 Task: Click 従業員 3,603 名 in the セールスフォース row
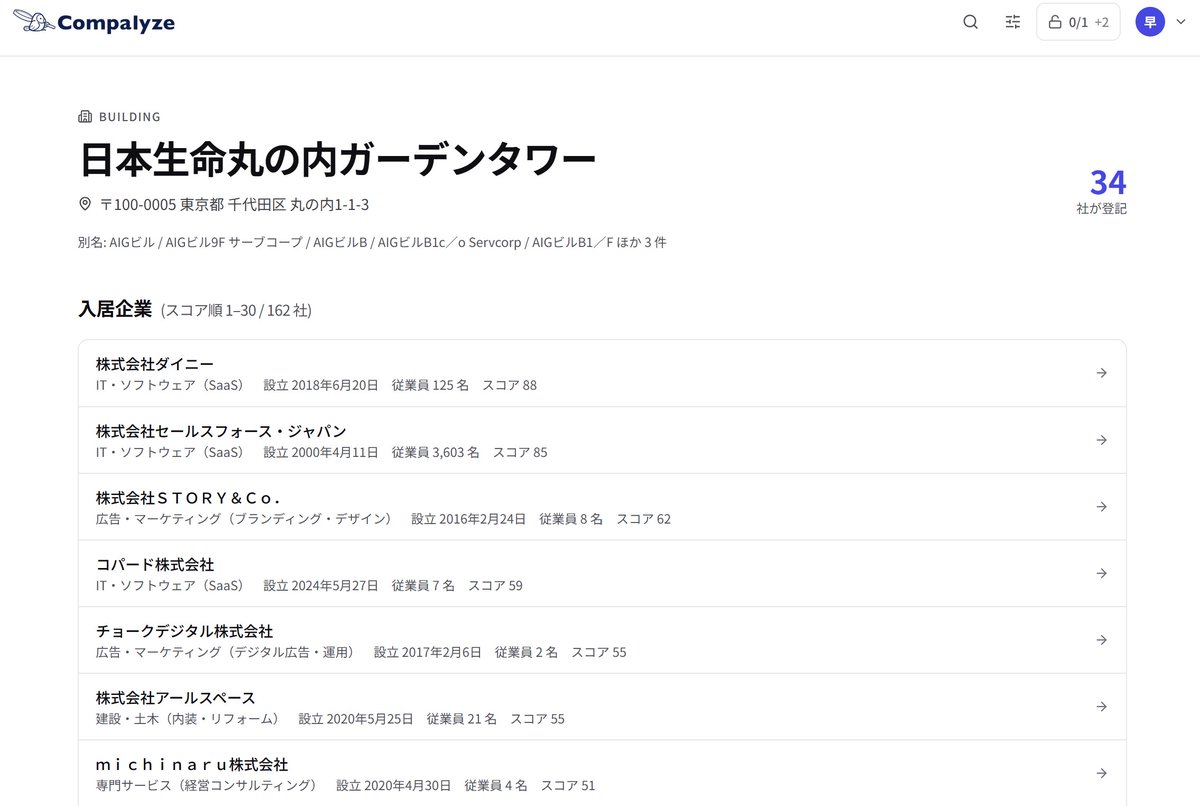[435, 452]
